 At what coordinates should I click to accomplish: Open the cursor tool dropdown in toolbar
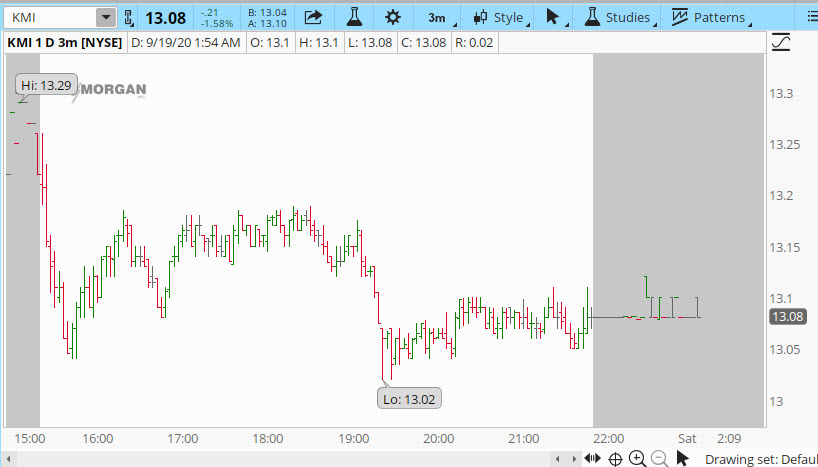coord(553,17)
